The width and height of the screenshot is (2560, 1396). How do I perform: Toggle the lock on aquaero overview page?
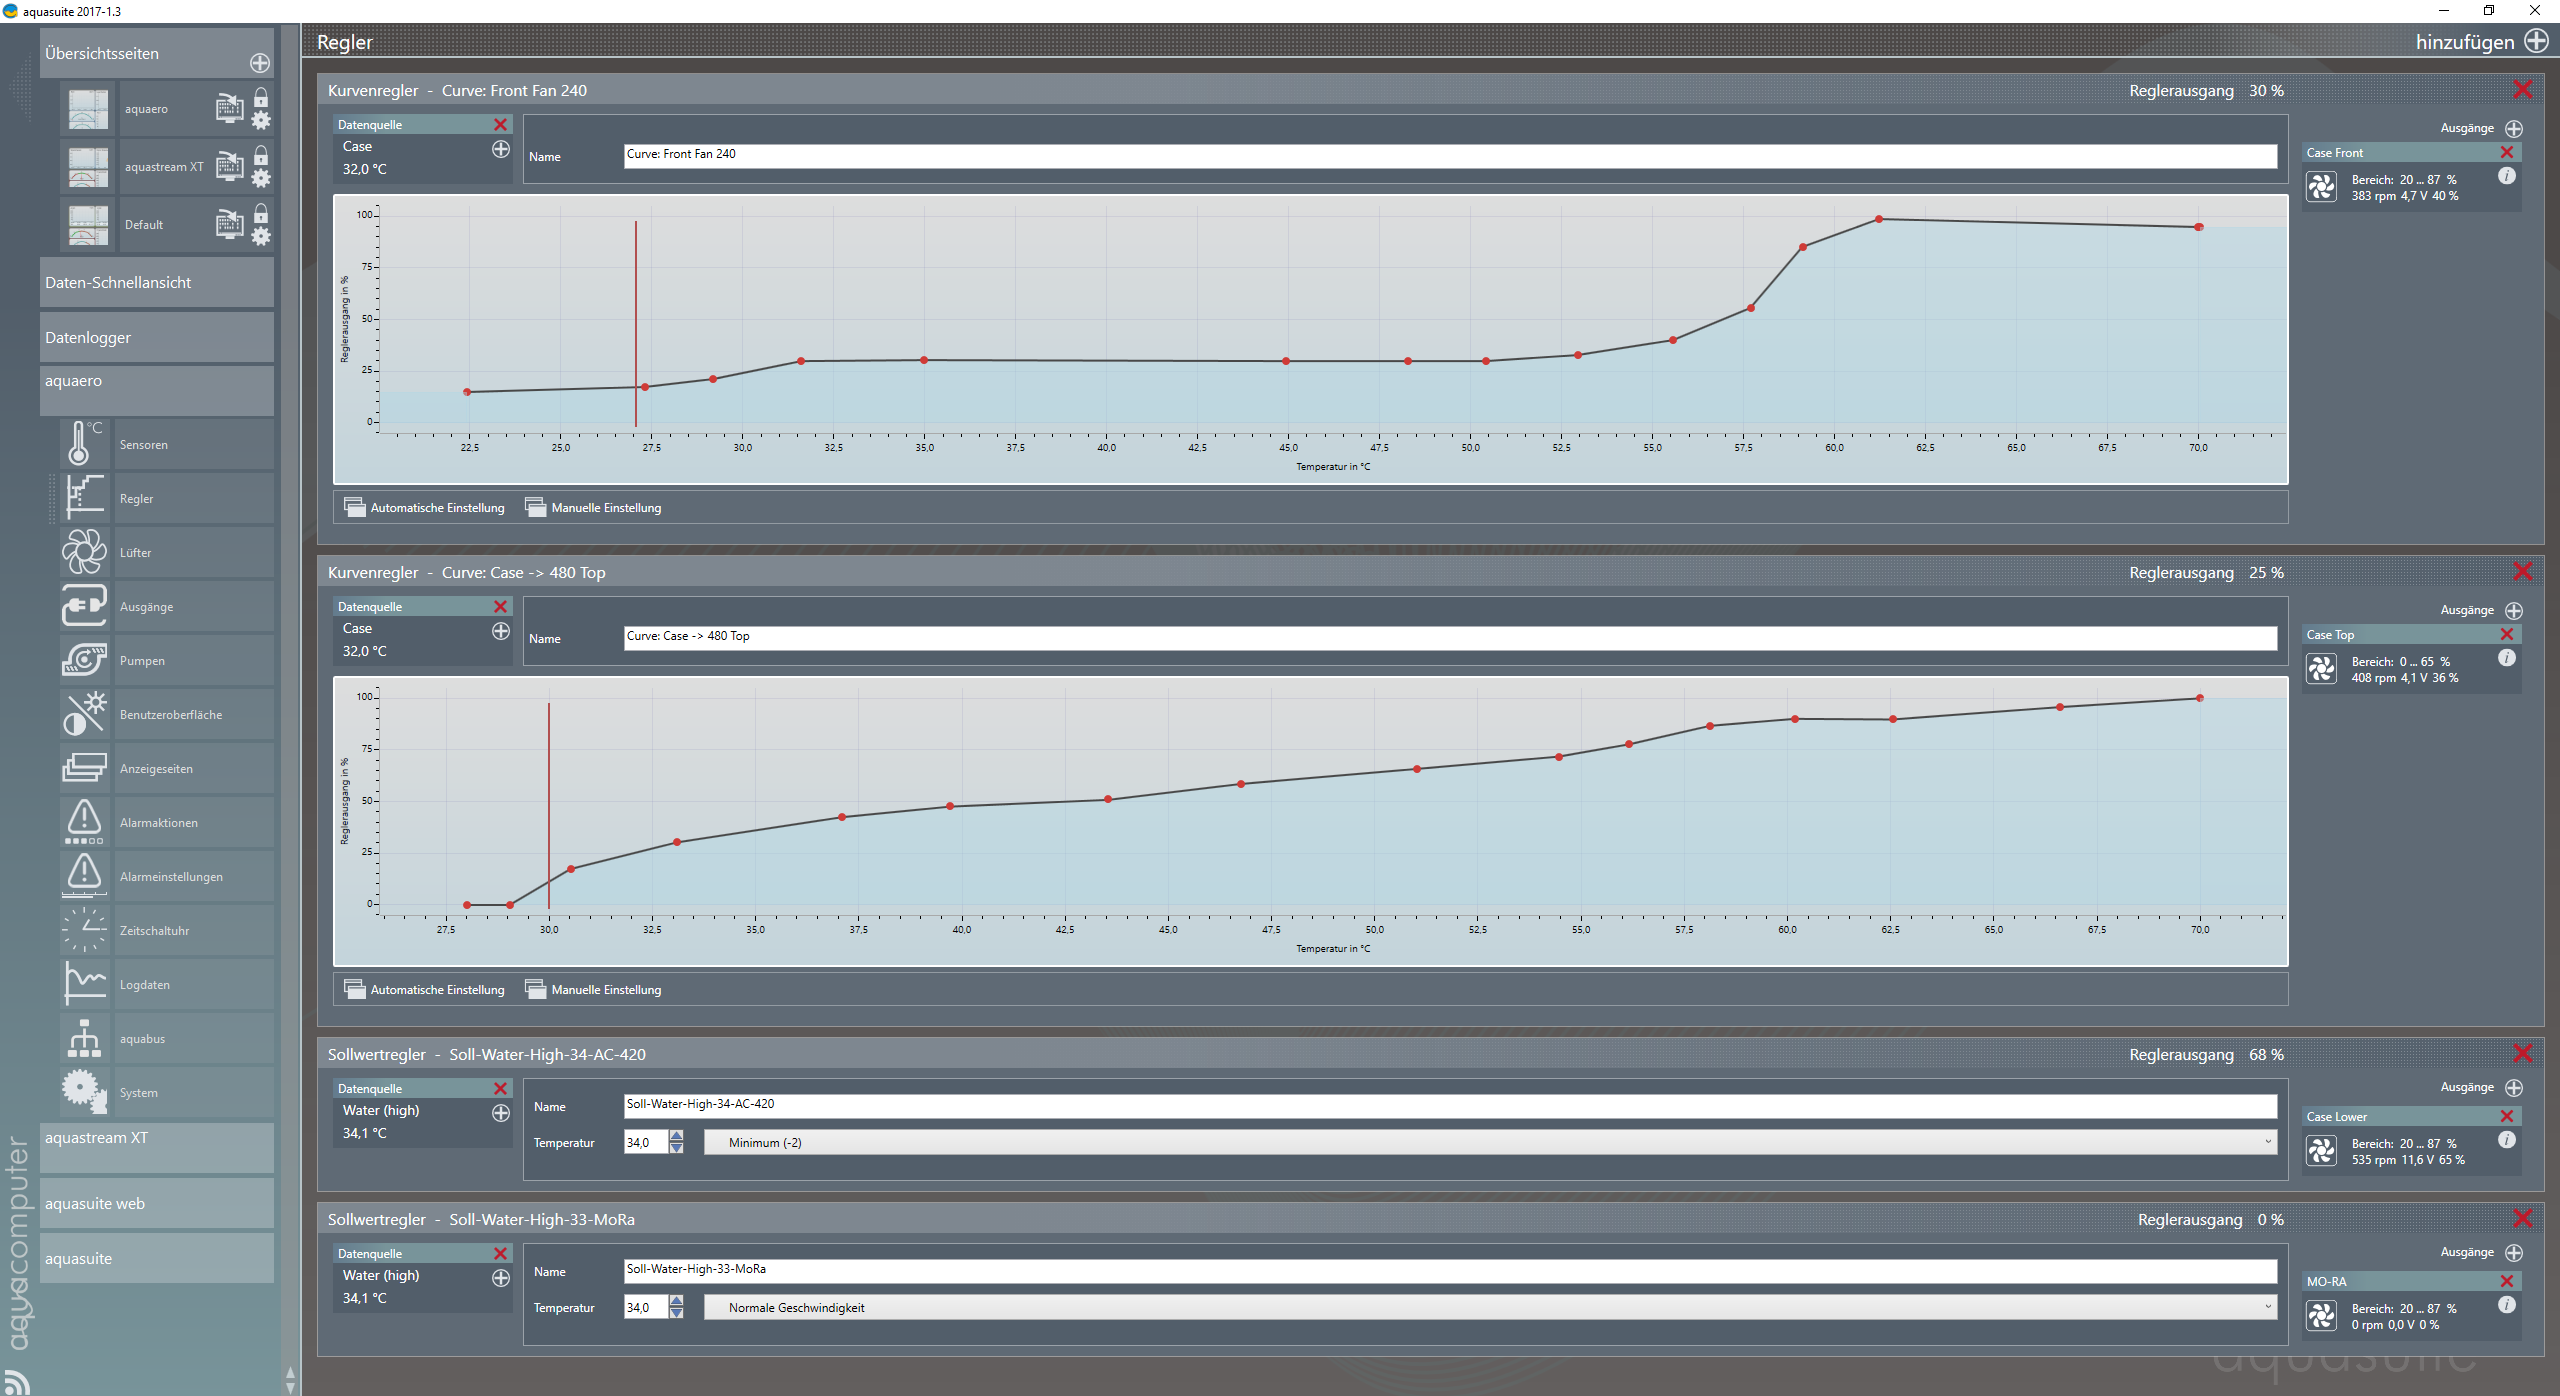[x=261, y=98]
